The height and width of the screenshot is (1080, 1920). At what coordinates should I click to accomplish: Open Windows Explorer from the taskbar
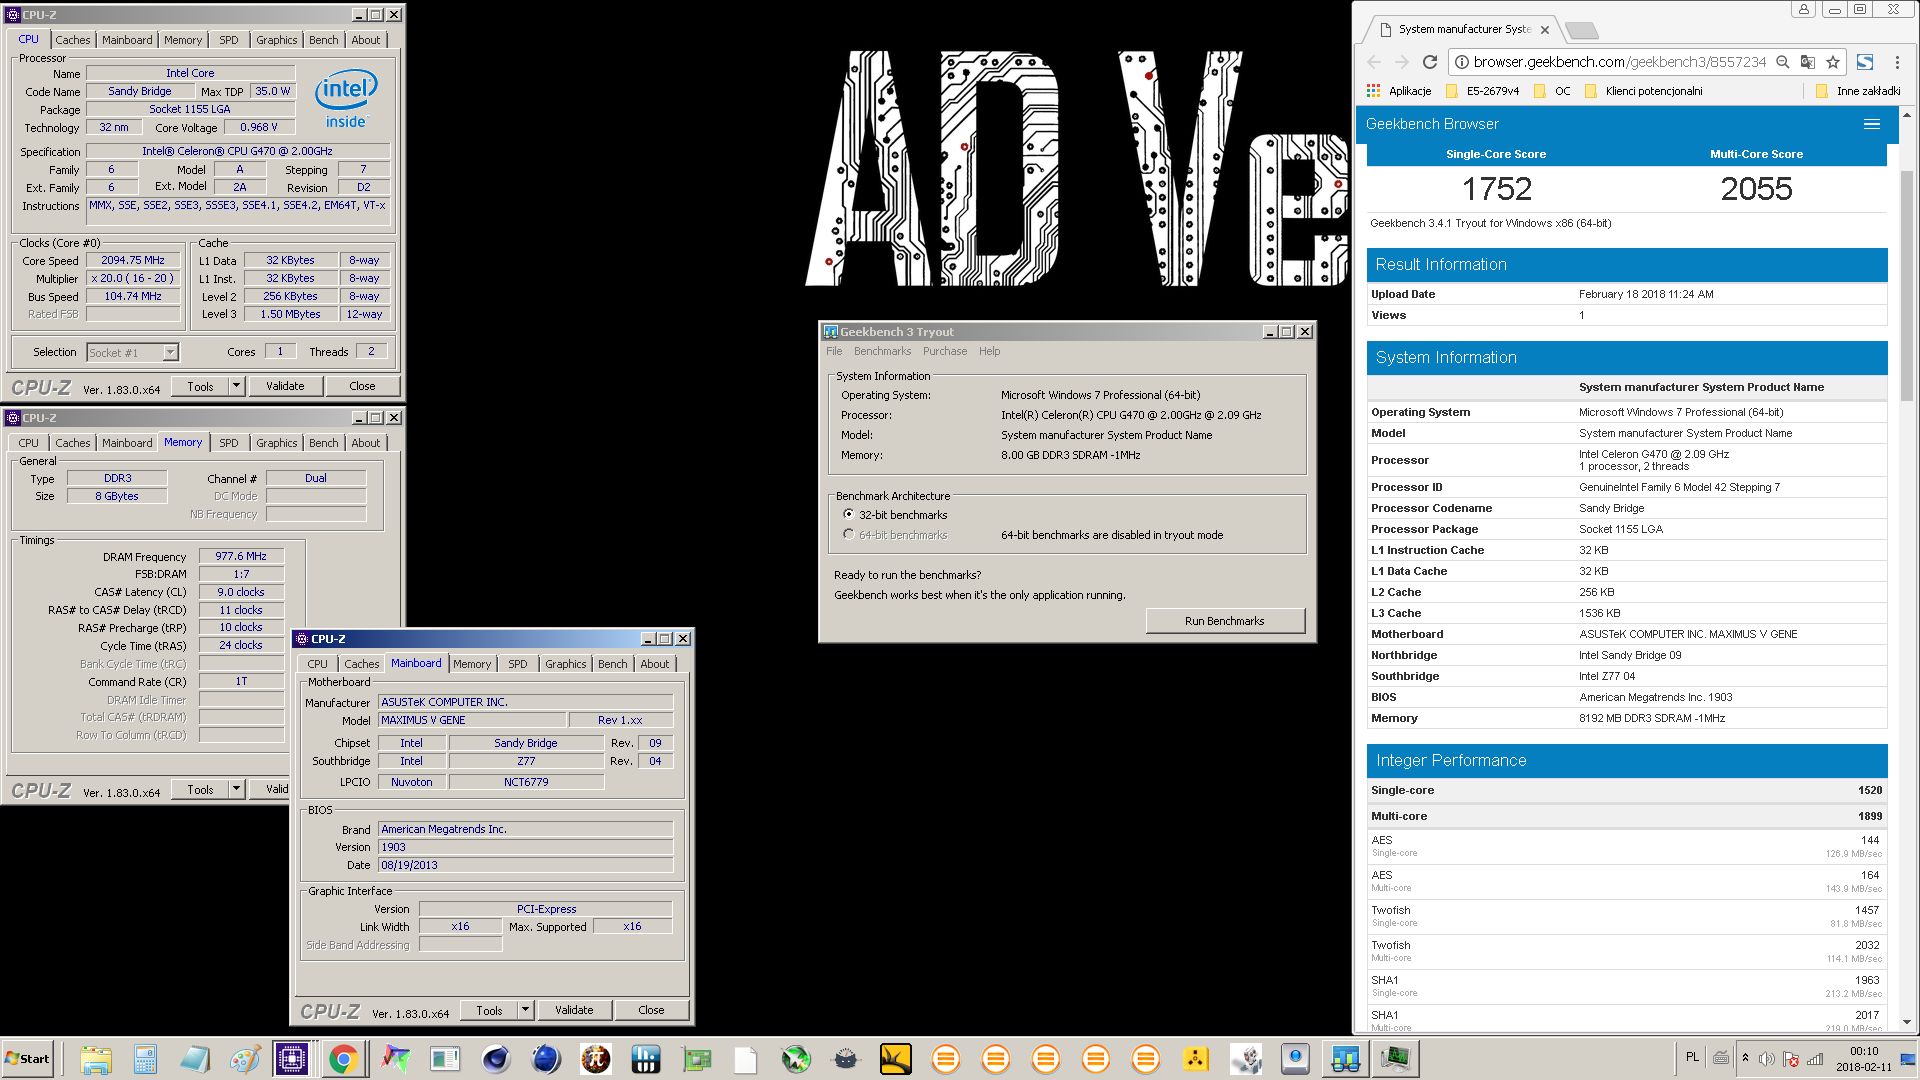tap(96, 1059)
